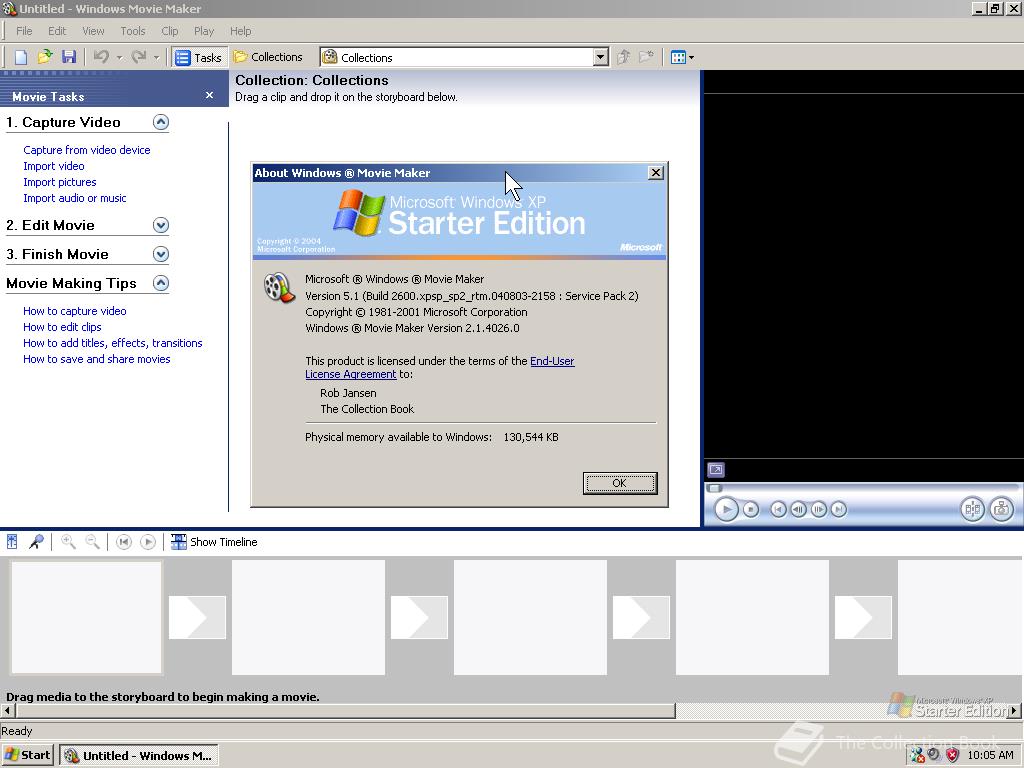Click the red security shield tray icon
1024x768 pixels.
953,756
